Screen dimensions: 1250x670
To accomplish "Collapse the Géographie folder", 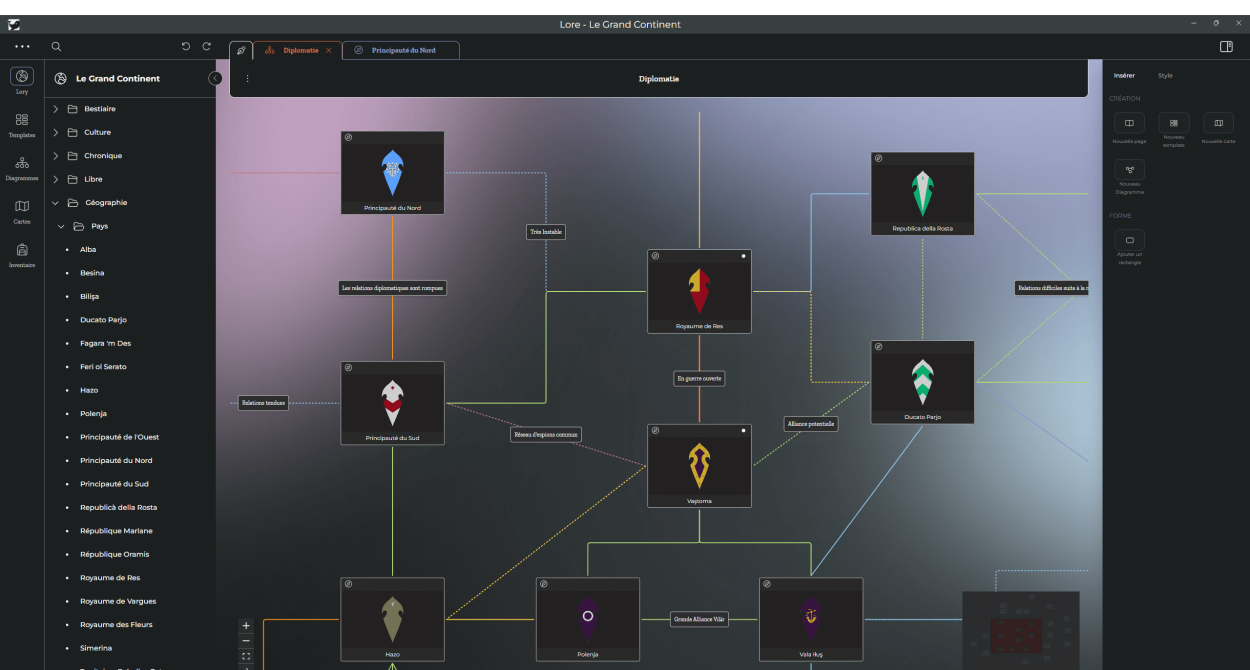I will [56, 203].
